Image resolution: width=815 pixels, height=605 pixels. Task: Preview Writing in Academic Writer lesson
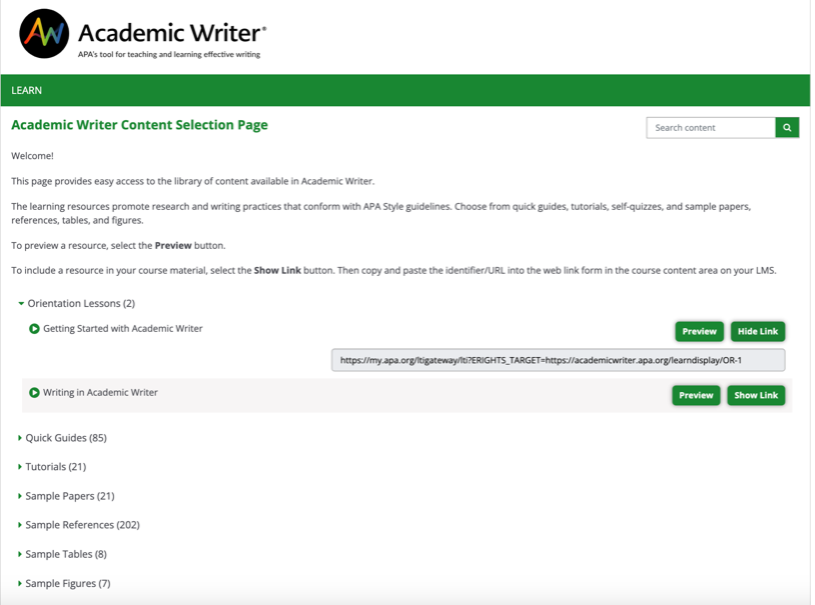(696, 395)
